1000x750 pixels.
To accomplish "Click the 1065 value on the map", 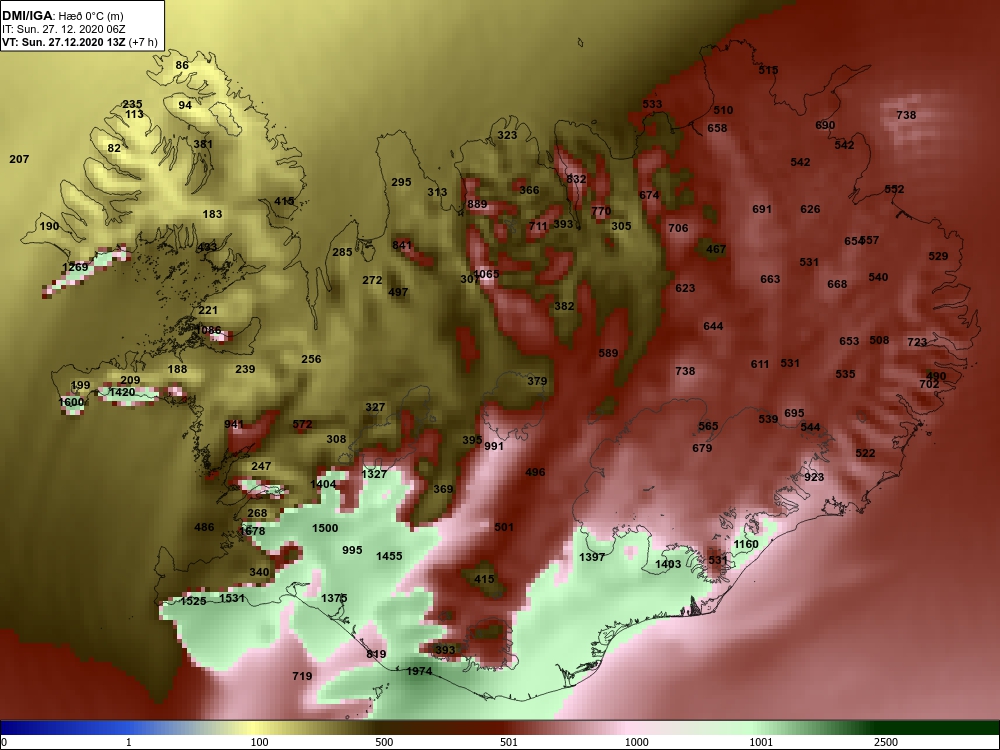I will (487, 274).
